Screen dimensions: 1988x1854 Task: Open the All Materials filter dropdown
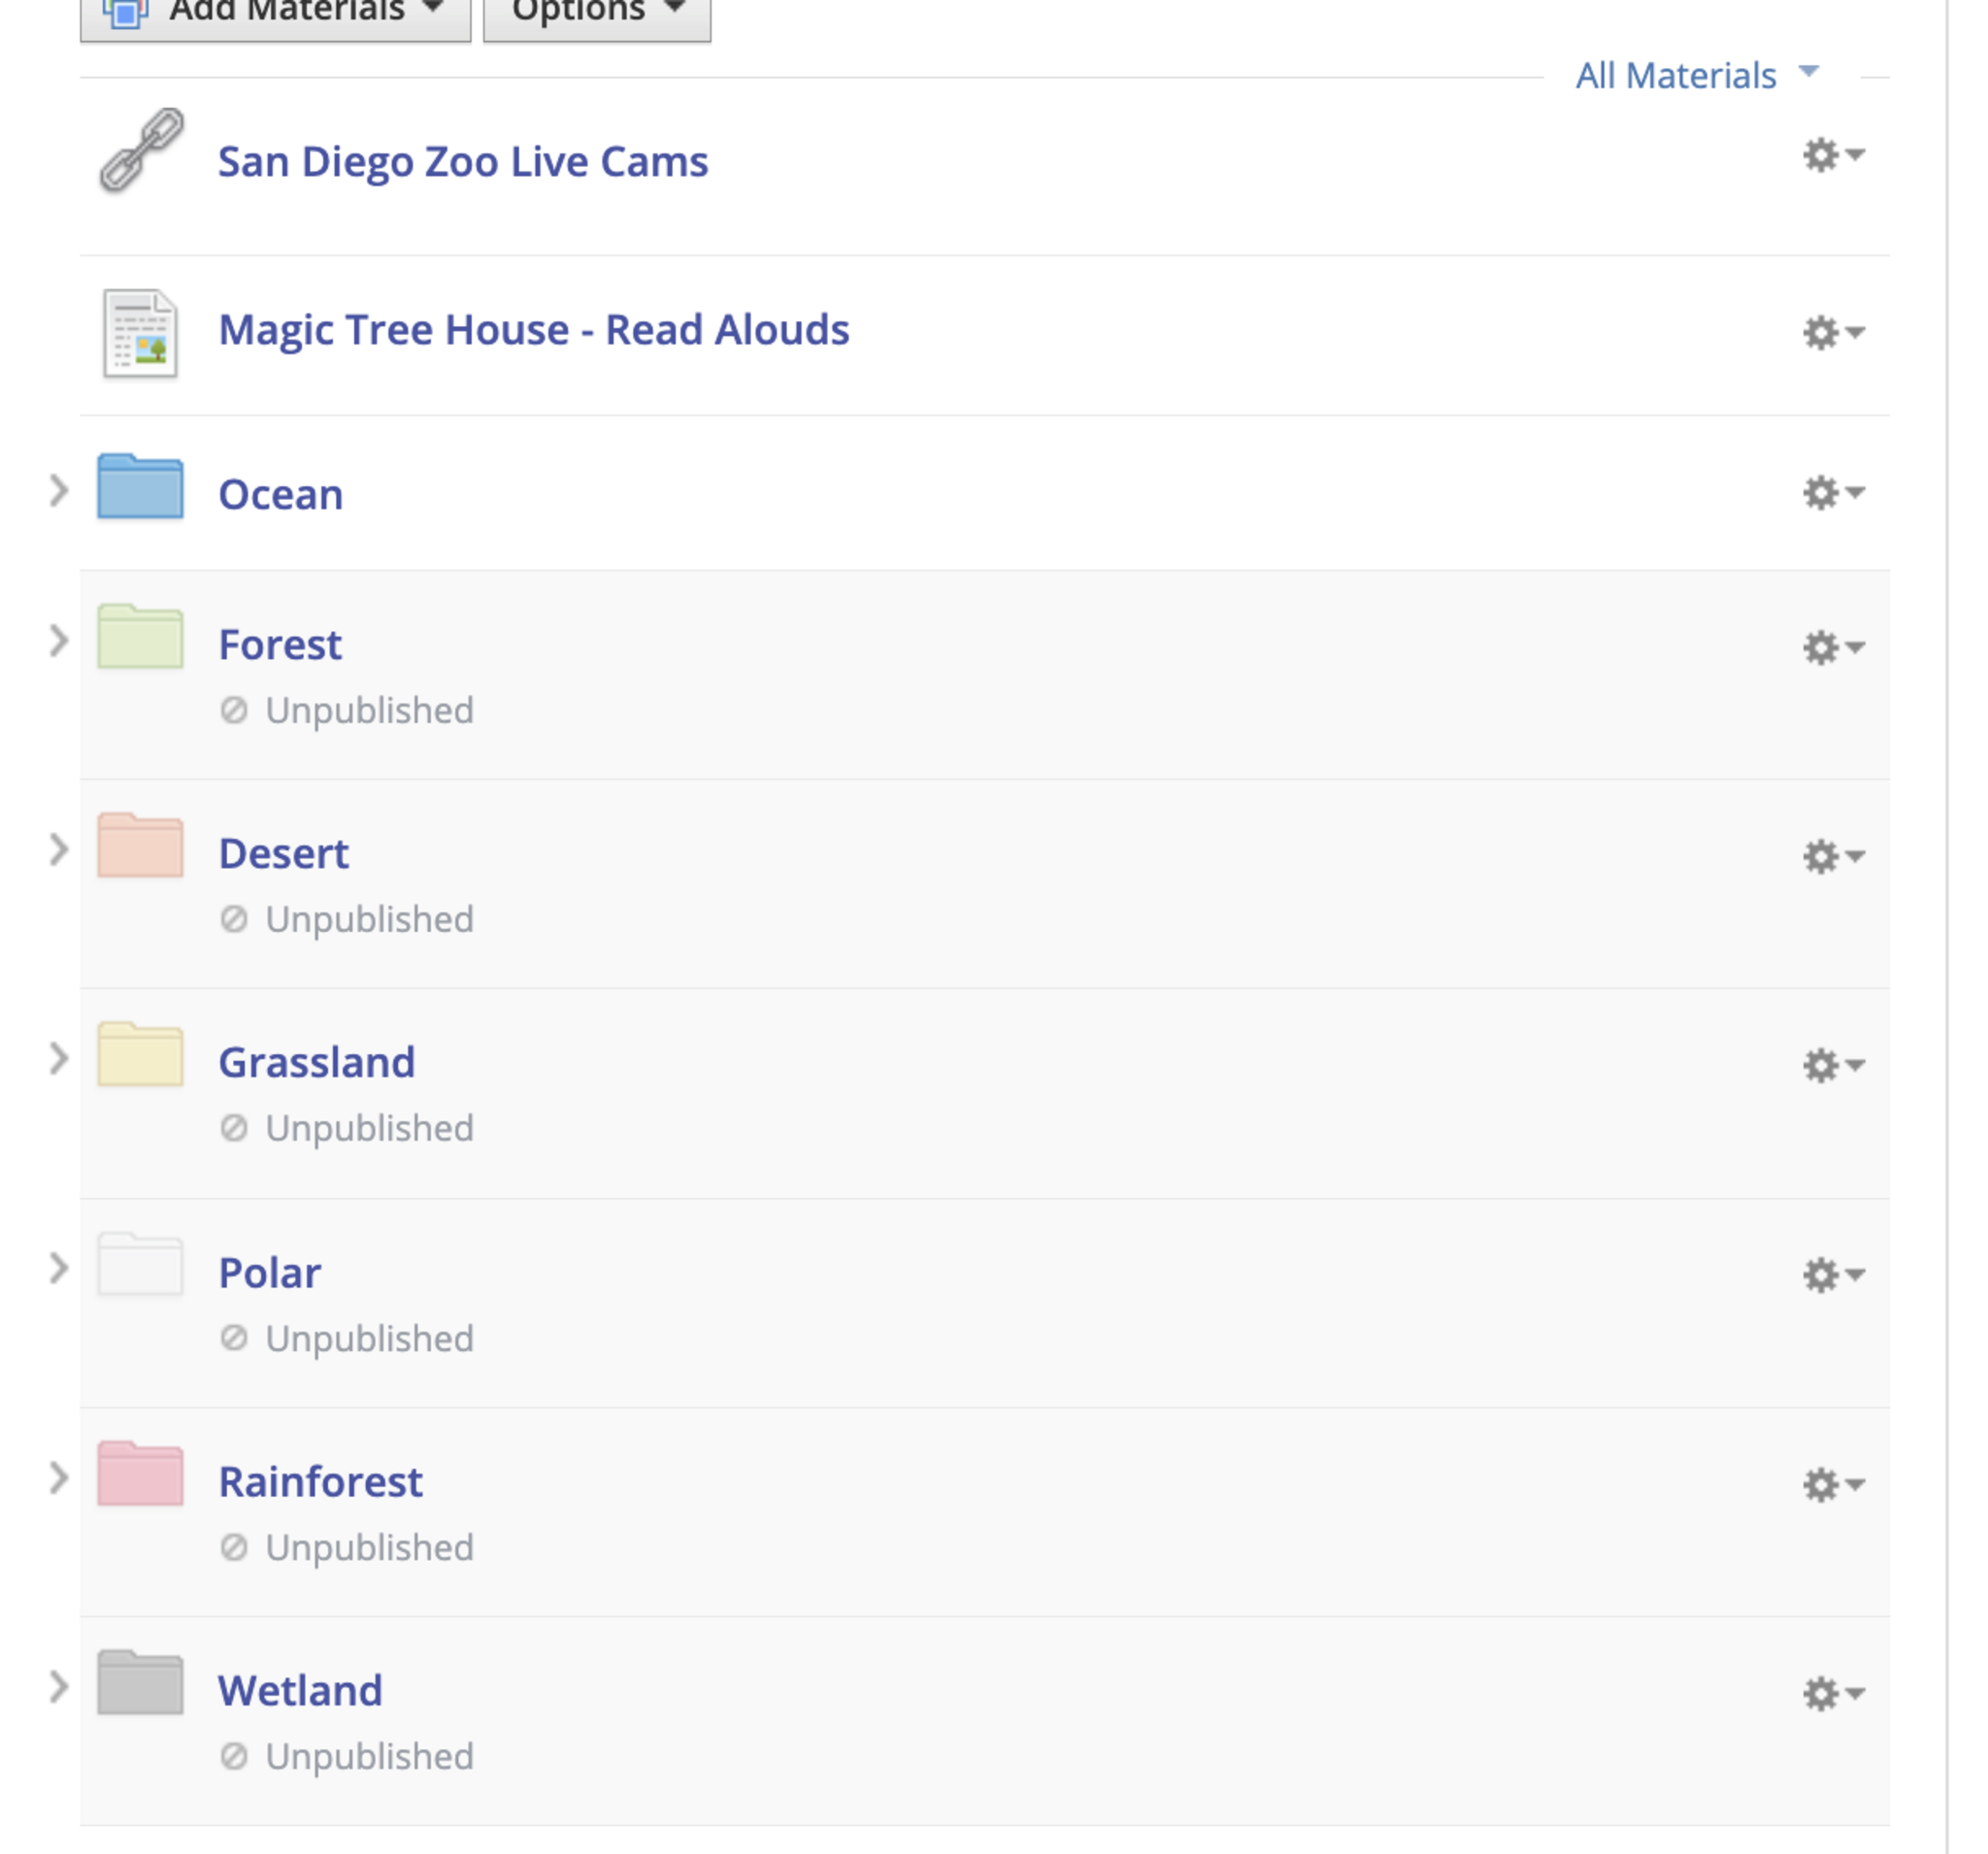tap(1696, 75)
